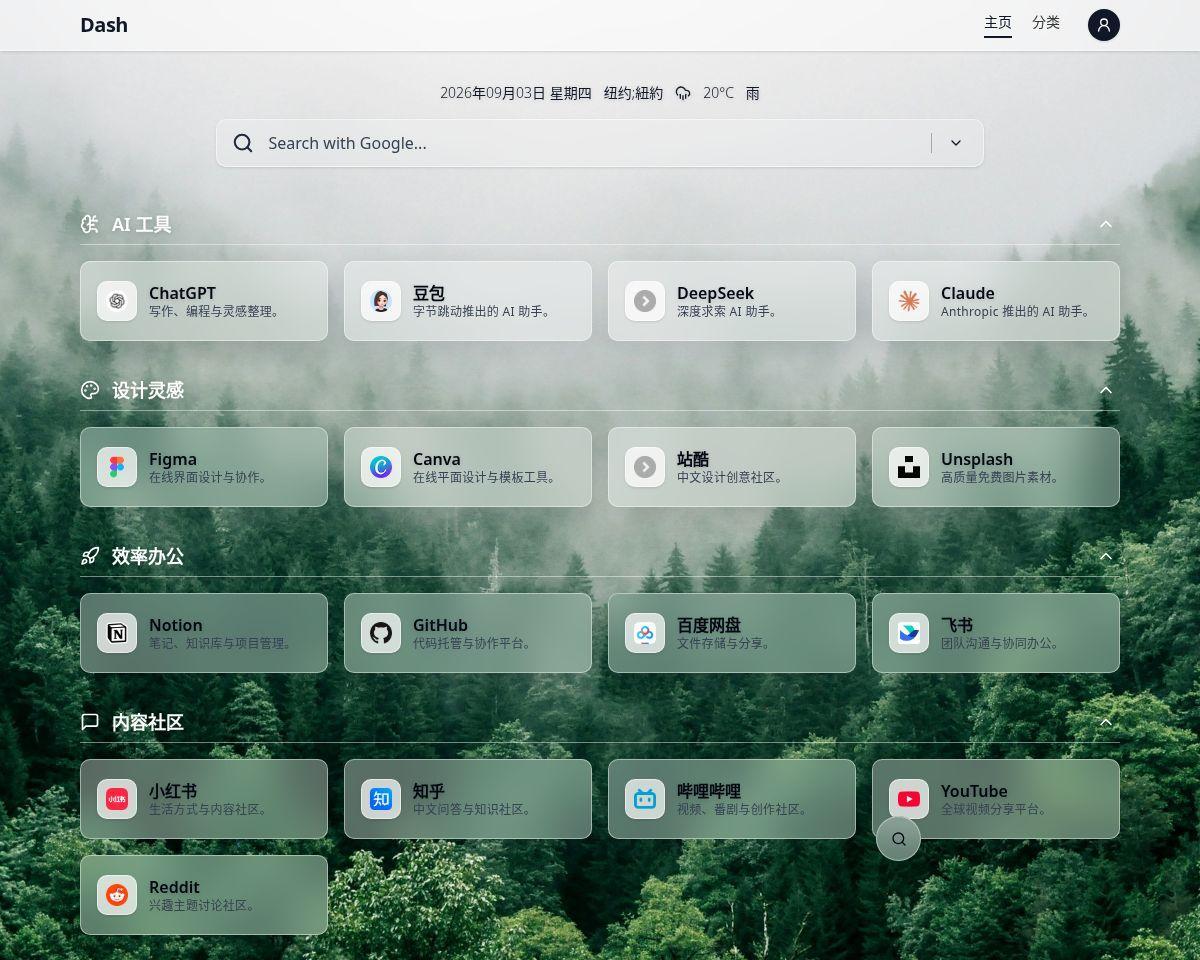The height and width of the screenshot is (960, 1200).
Task: Click the Notion logo icon
Action: tap(117, 633)
